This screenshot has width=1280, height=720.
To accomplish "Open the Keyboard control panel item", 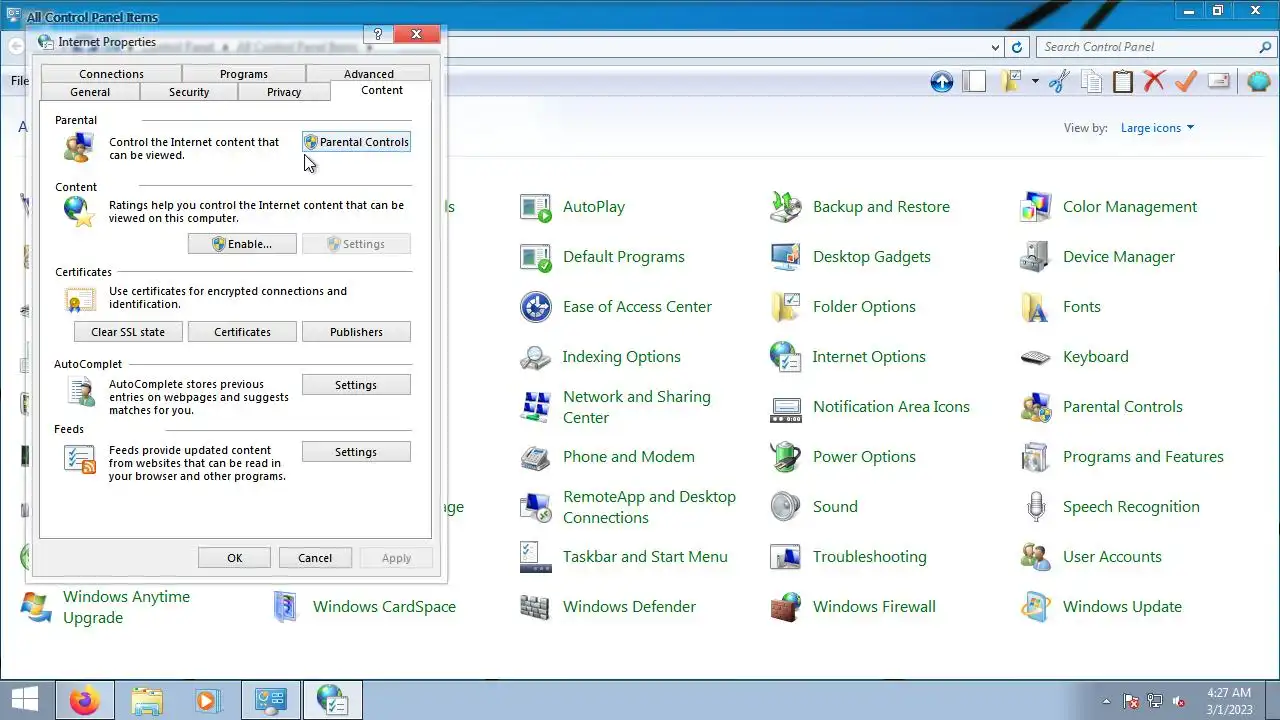I will [1074, 357].
